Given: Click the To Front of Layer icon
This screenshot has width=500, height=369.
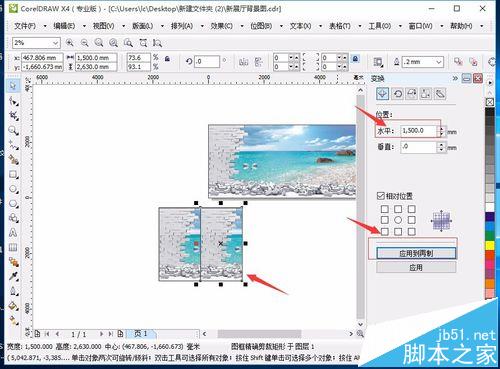Looking at the screenshot, I should [458, 62].
